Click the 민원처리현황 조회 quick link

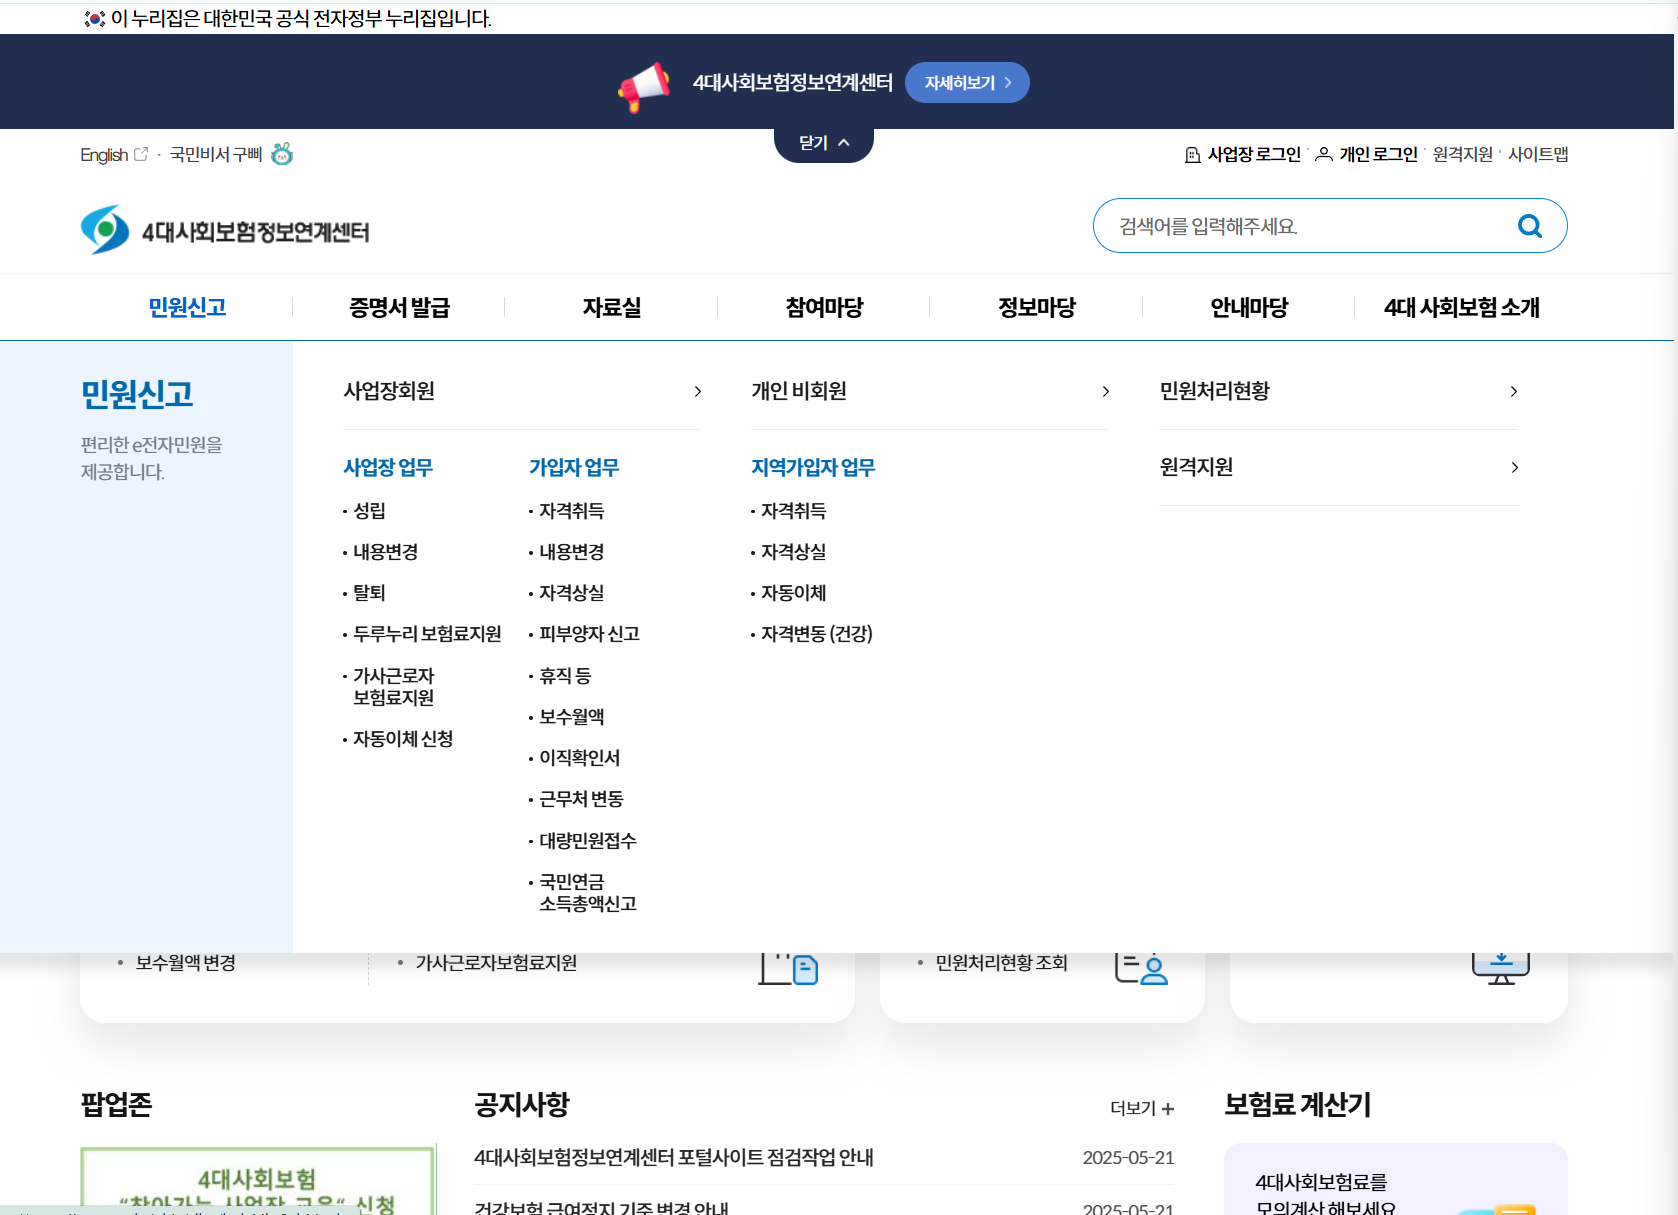tap(1001, 963)
